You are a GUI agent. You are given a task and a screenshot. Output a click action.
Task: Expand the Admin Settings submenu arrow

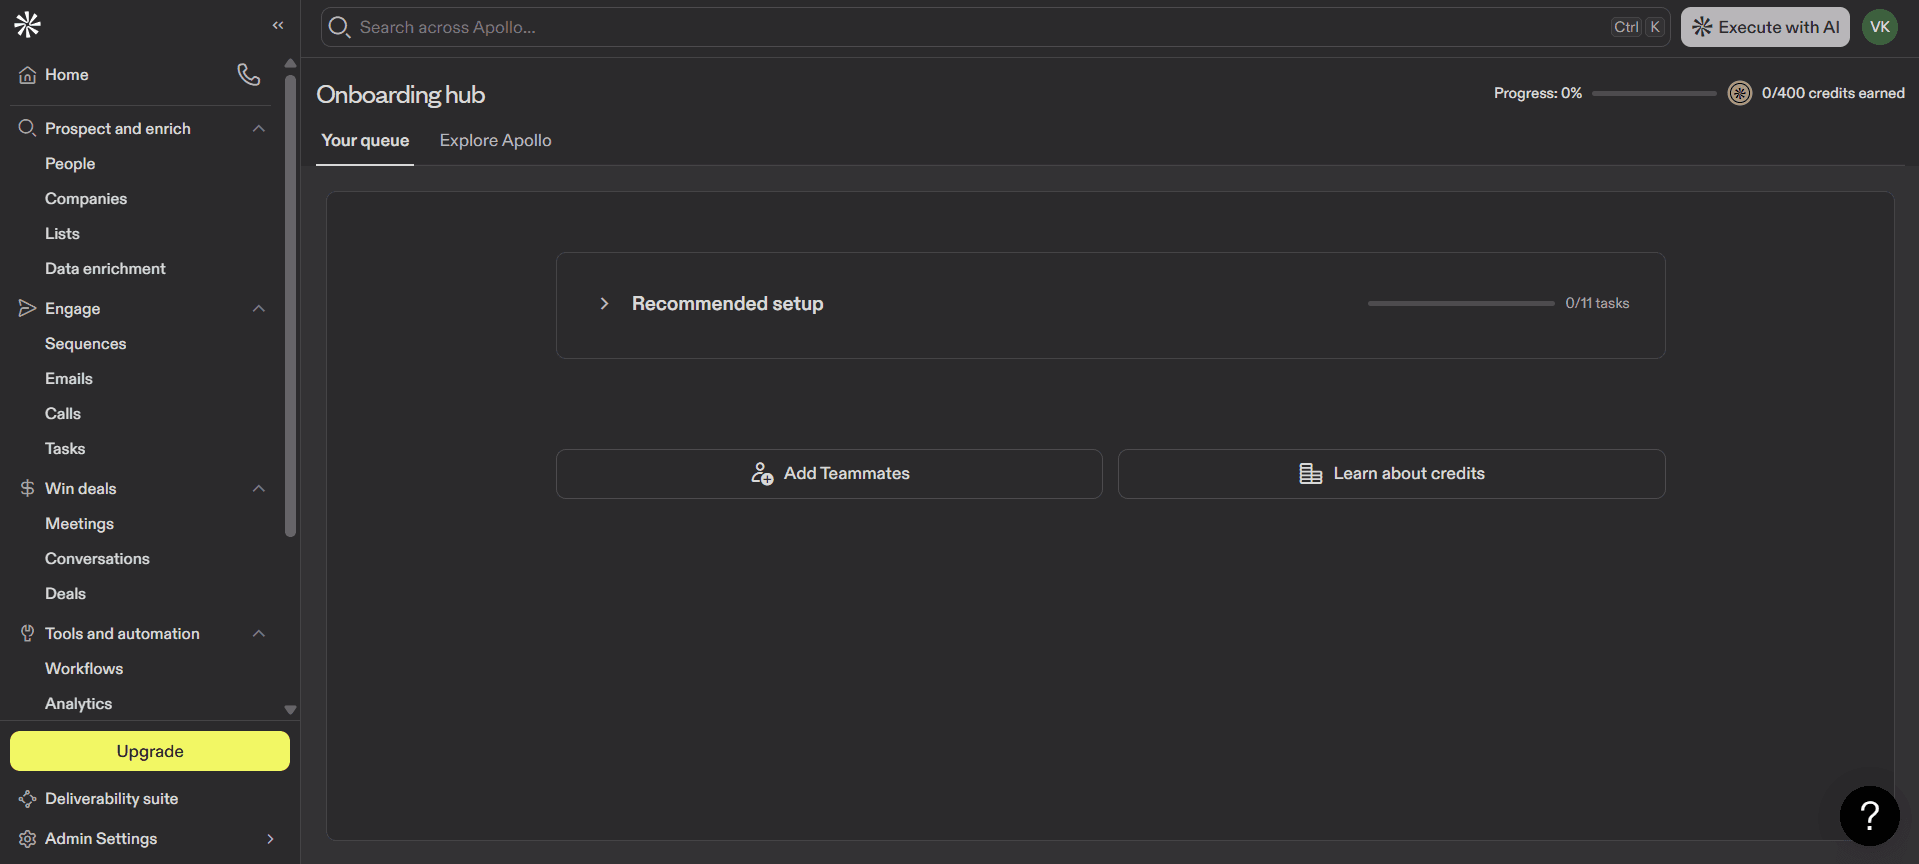point(270,838)
